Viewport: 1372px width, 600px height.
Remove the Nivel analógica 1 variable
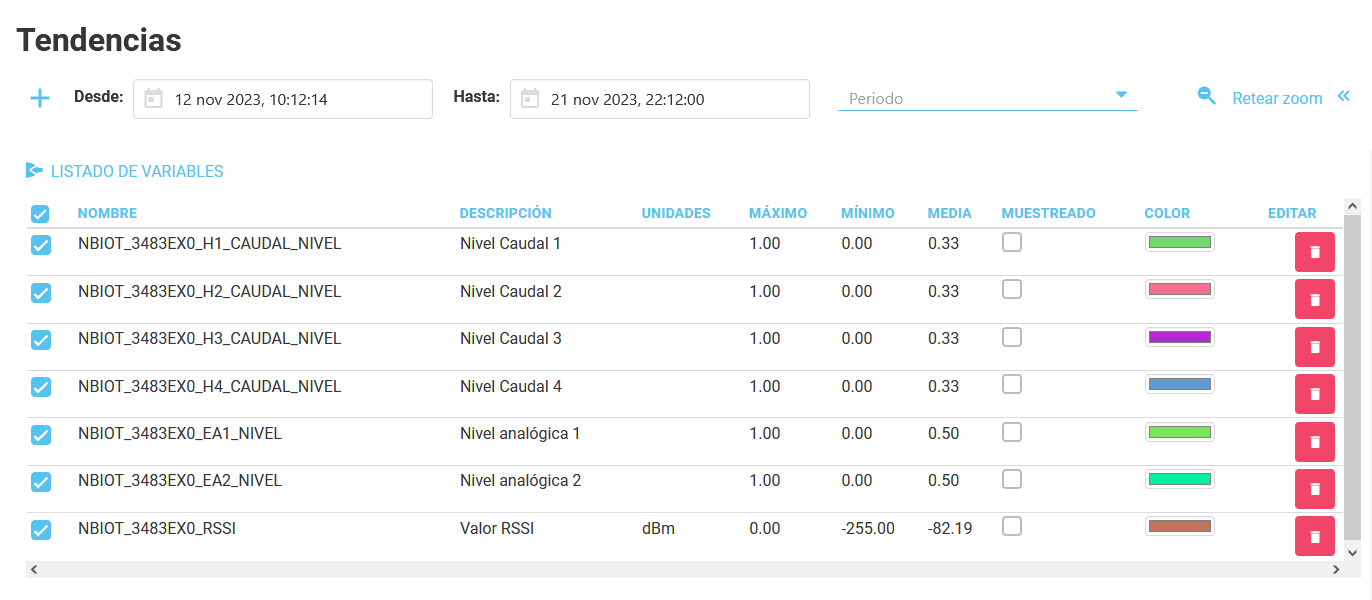(x=1314, y=441)
